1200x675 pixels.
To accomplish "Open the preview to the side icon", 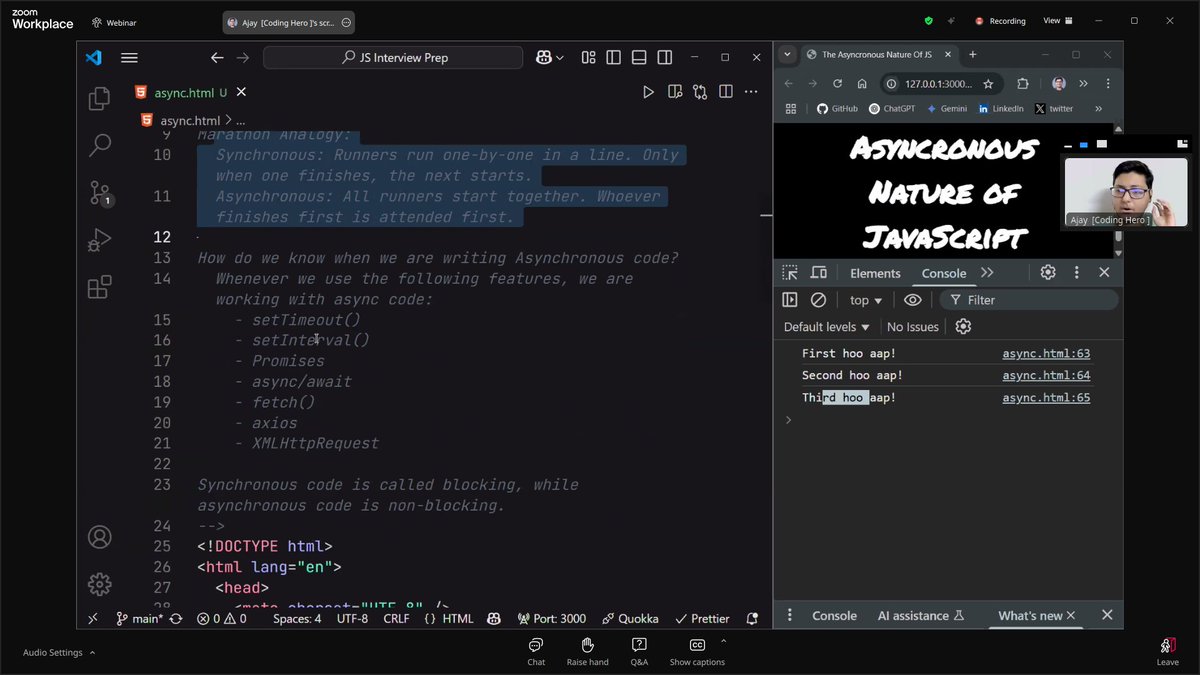I will coord(675,92).
